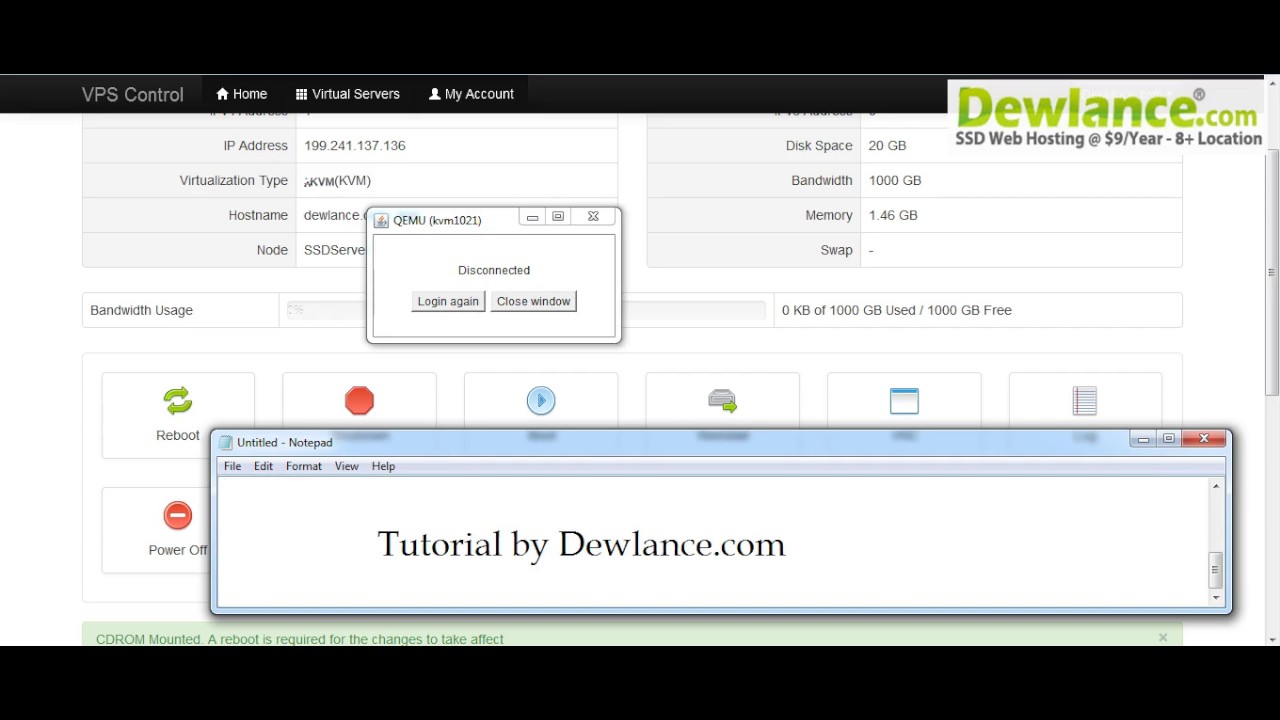The height and width of the screenshot is (720, 1280).
Task: Click the Java icon in QEMU title bar
Action: pyautogui.click(x=381, y=221)
